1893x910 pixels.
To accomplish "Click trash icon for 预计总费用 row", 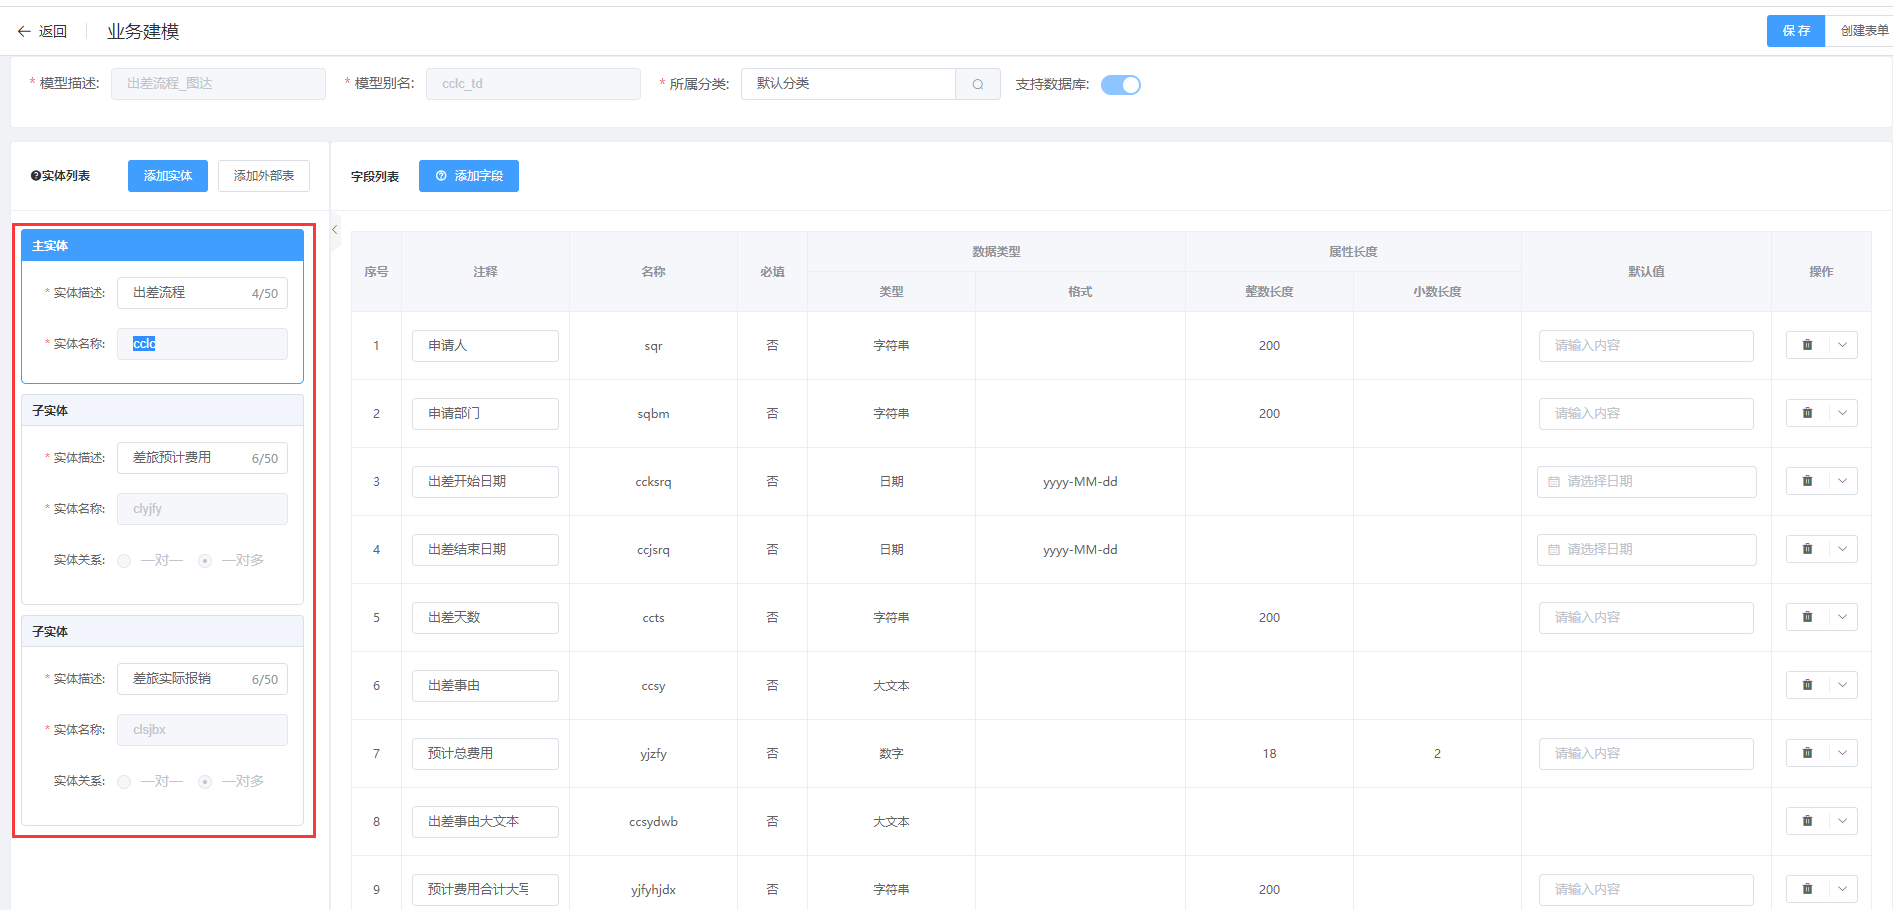I will (1807, 753).
